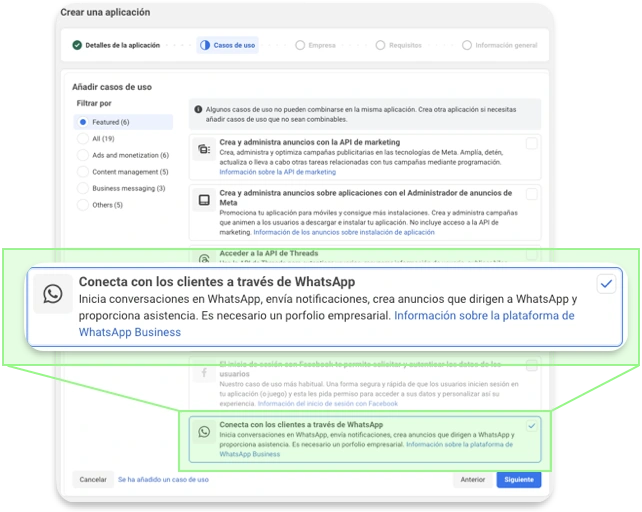Click the 'Añadir casos de uso' heading
The height and width of the screenshot is (512, 642).
coord(112,87)
